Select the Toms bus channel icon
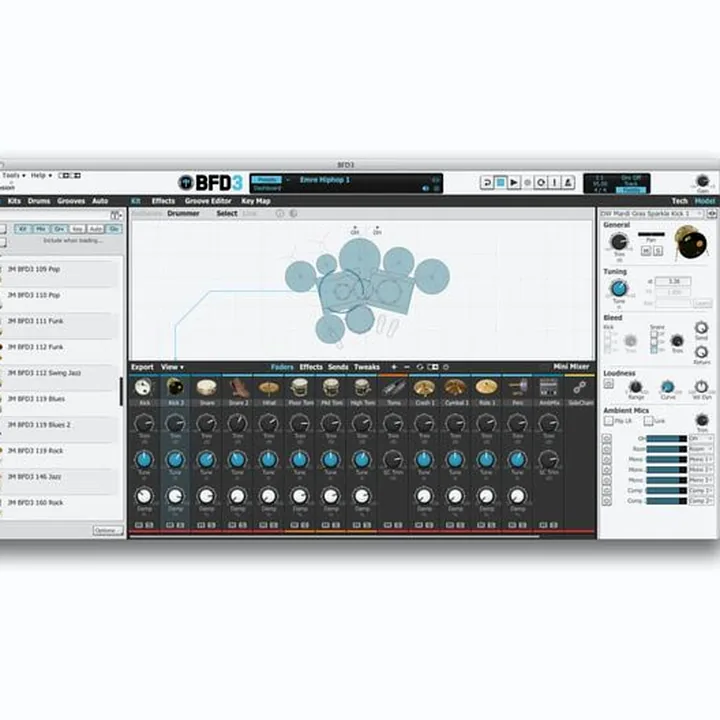The width and height of the screenshot is (720, 720). pos(393,388)
